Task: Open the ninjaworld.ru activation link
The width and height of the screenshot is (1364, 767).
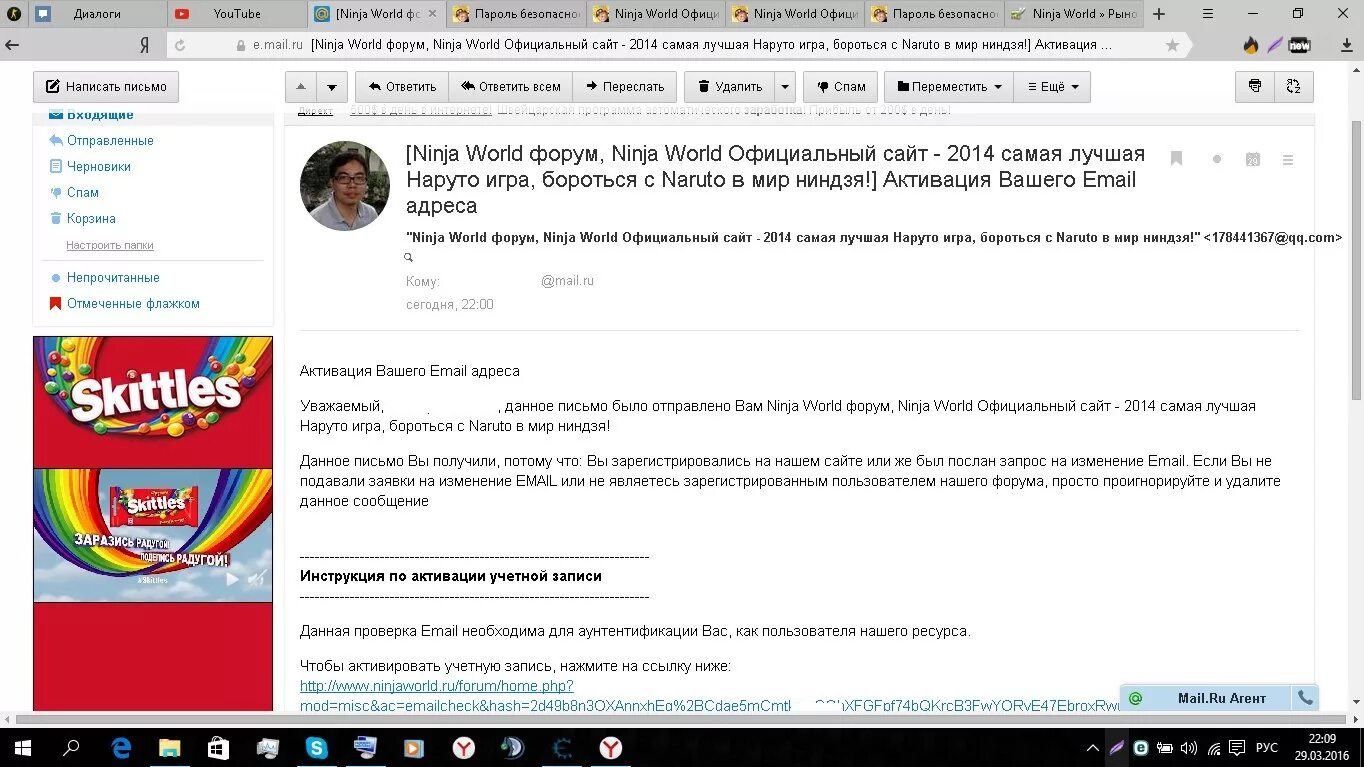Action: 710,695
